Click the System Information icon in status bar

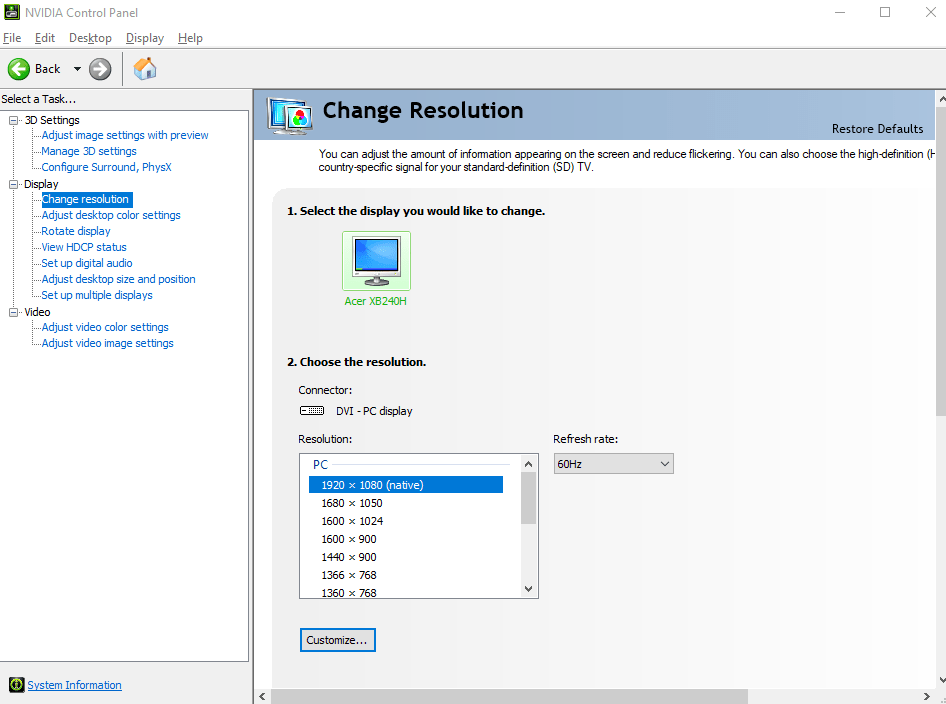click(17, 684)
